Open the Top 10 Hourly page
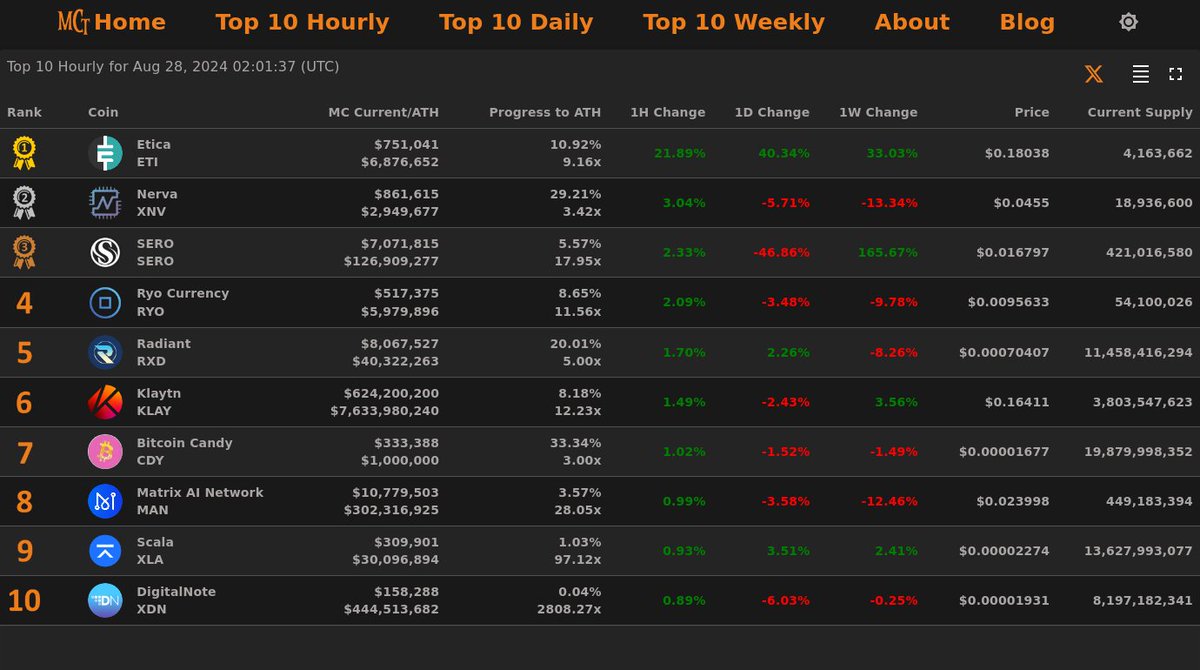Viewport: 1200px width, 670px height. [x=302, y=22]
